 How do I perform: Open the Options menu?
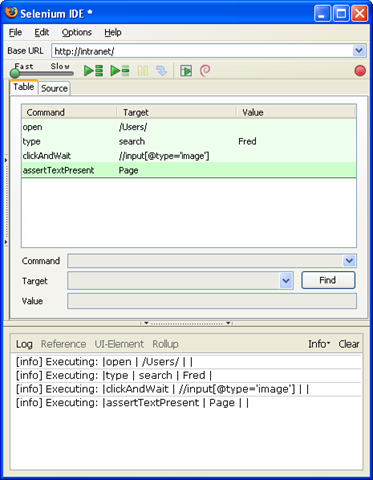coord(77,32)
